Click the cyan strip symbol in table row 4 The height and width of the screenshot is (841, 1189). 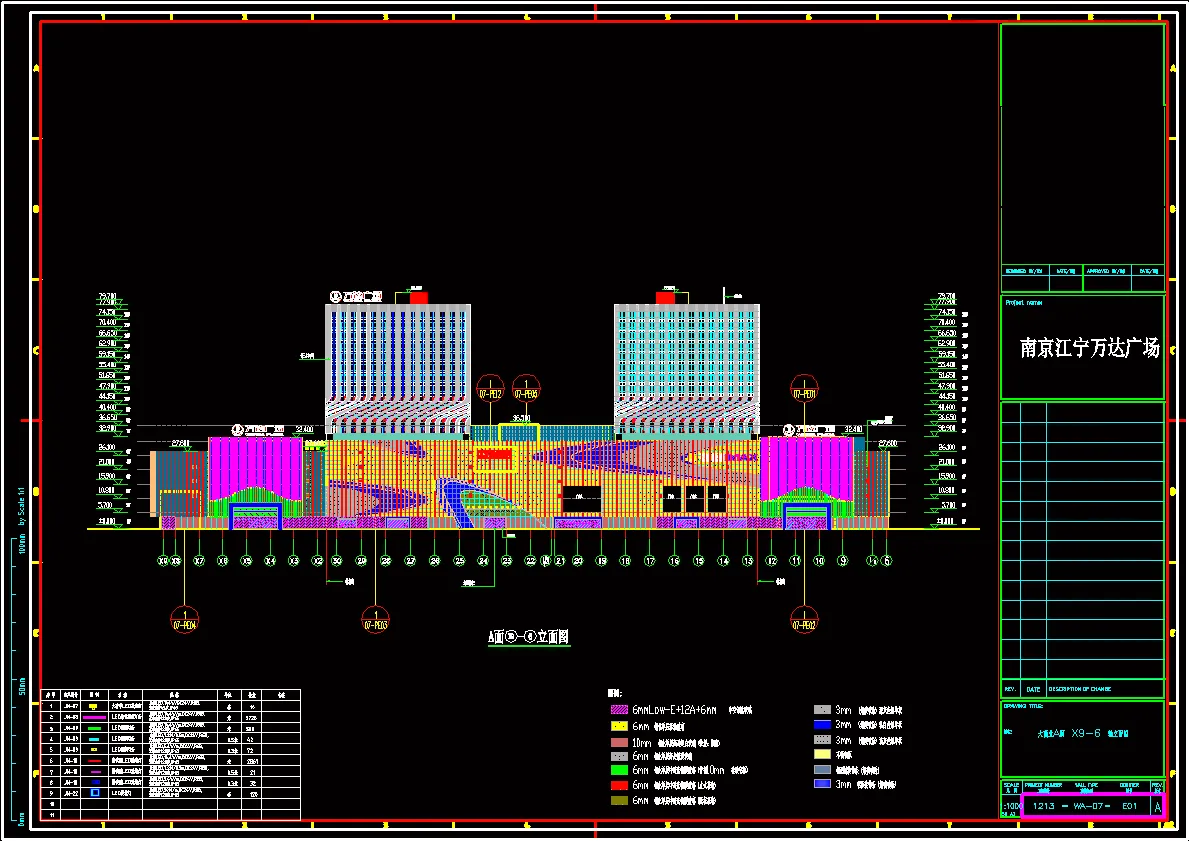tap(94, 739)
